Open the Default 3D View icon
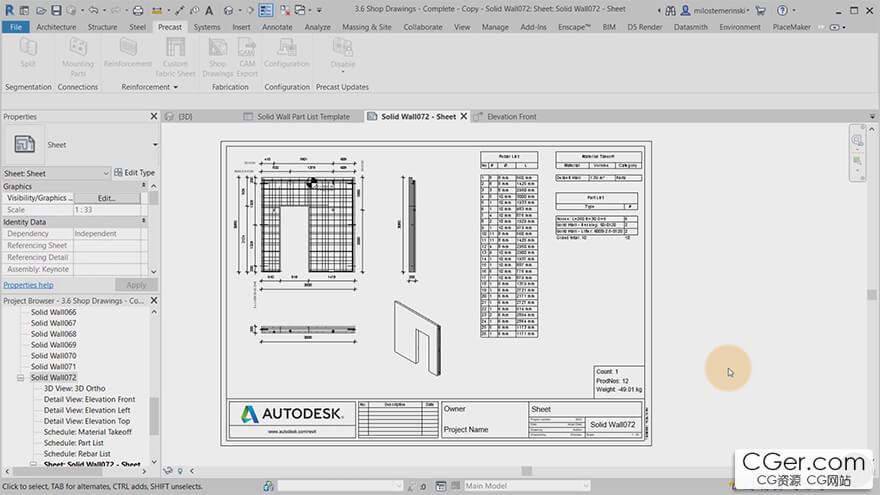Screen dimensions: 880x495 point(228,10)
